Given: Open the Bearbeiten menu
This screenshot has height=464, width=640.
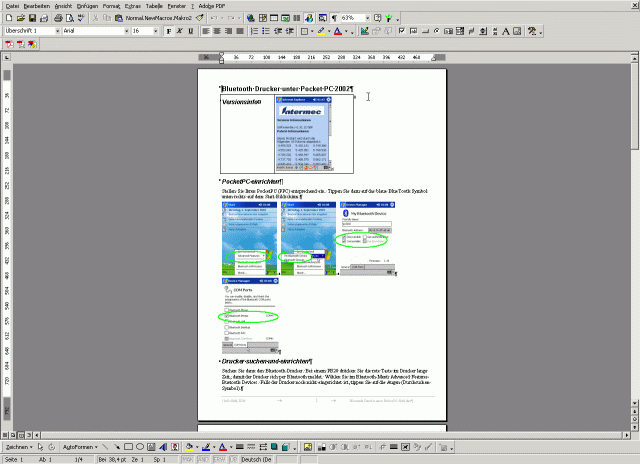Looking at the screenshot, I should [x=37, y=6].
